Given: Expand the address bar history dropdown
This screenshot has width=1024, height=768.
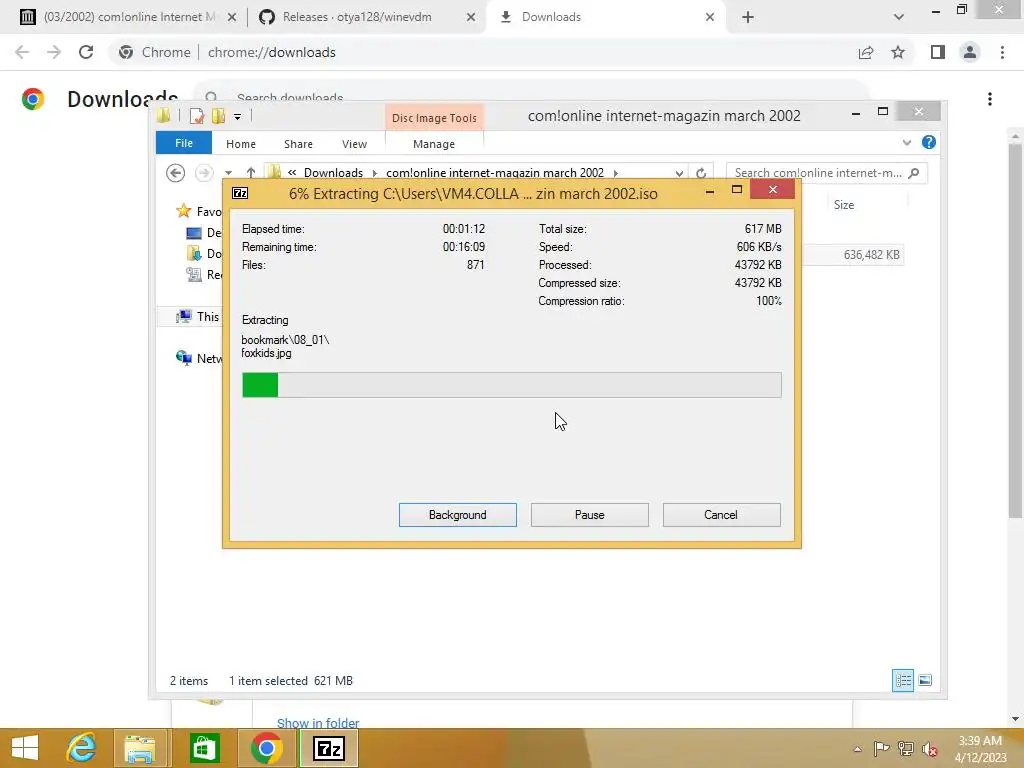Looking at the screenshot, I should click(x=679, y=173).
